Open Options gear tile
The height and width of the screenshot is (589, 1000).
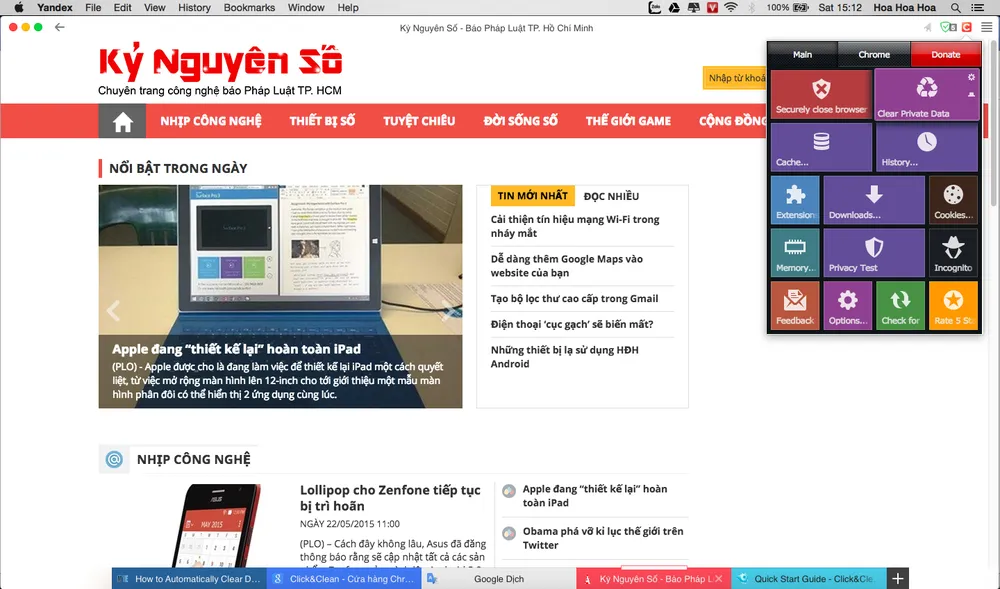click(847, 306)
